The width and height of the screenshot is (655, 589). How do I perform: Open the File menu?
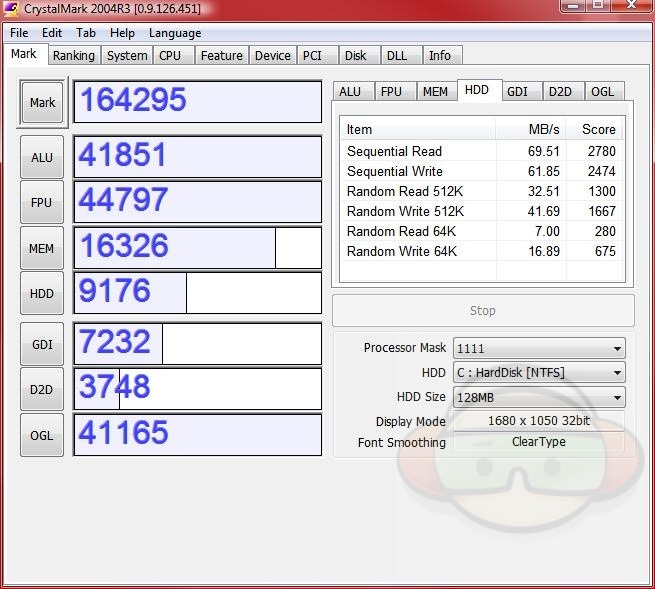pyautogui.click(x=19, y=33)
